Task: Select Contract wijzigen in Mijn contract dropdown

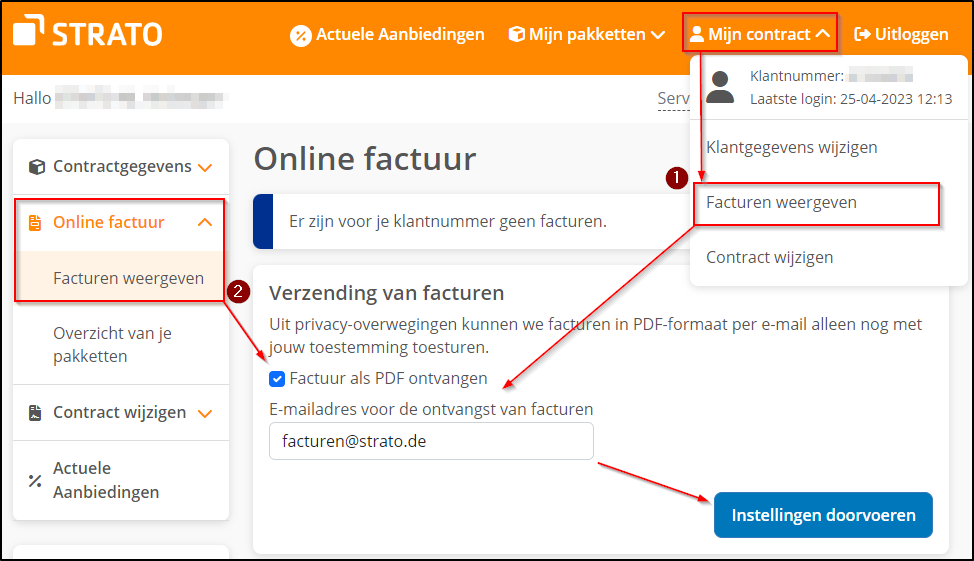Action: tap(770, 257)
